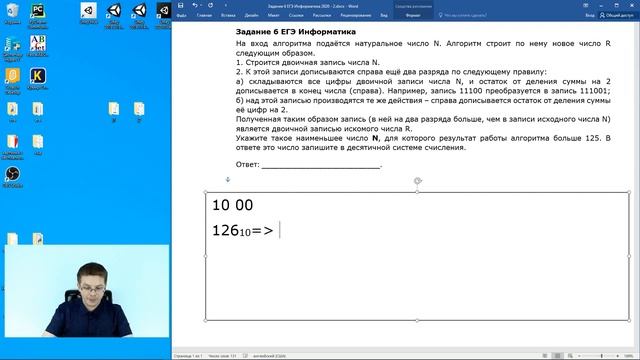Open the Ribbon Display Options button
The height and width of the screenshot is (360, 640).
pos(586,5)
